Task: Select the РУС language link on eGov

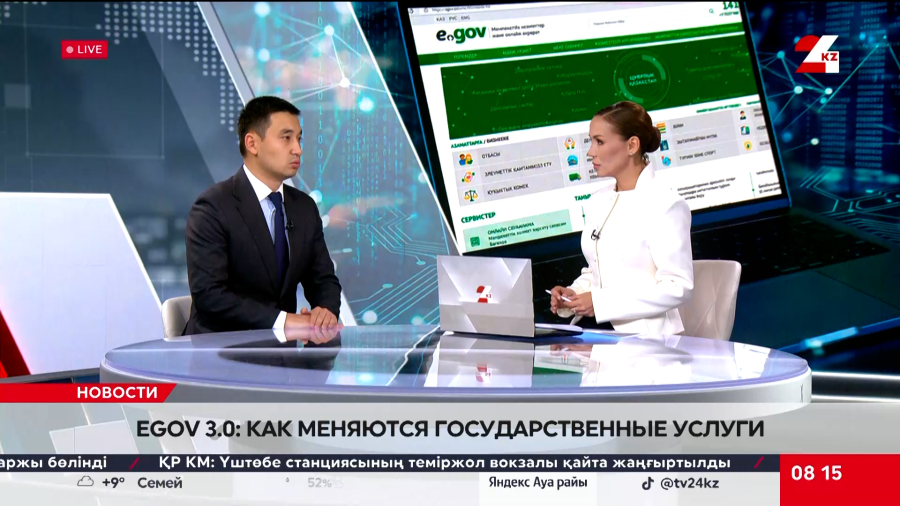Action: pos(453,19)
